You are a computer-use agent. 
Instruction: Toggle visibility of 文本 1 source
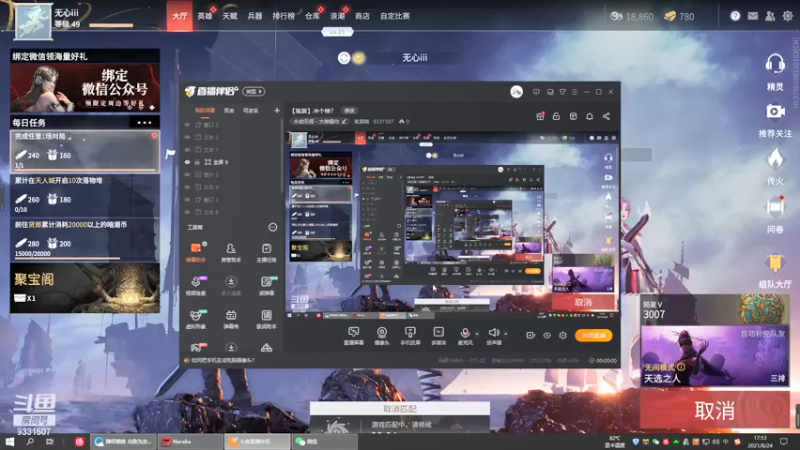coord(187,149)
